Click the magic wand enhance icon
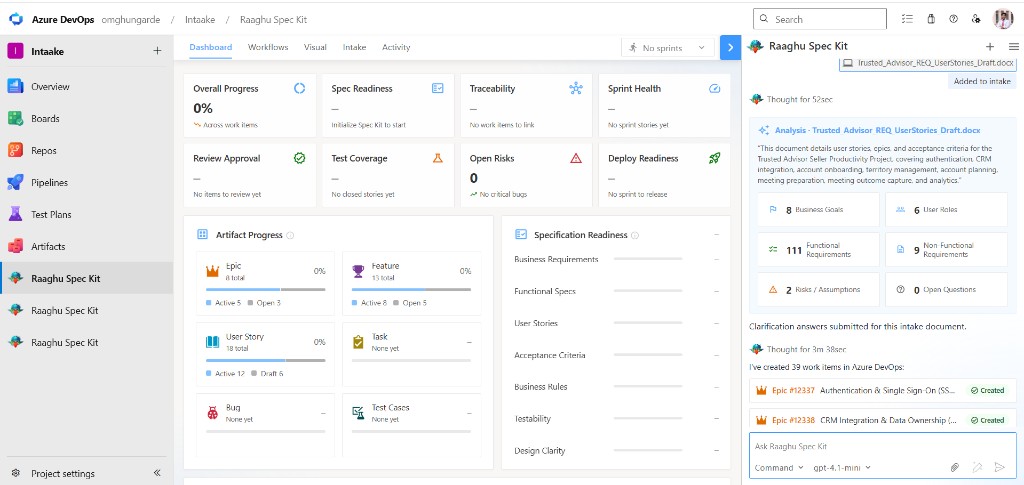 [x=977, y=467]
